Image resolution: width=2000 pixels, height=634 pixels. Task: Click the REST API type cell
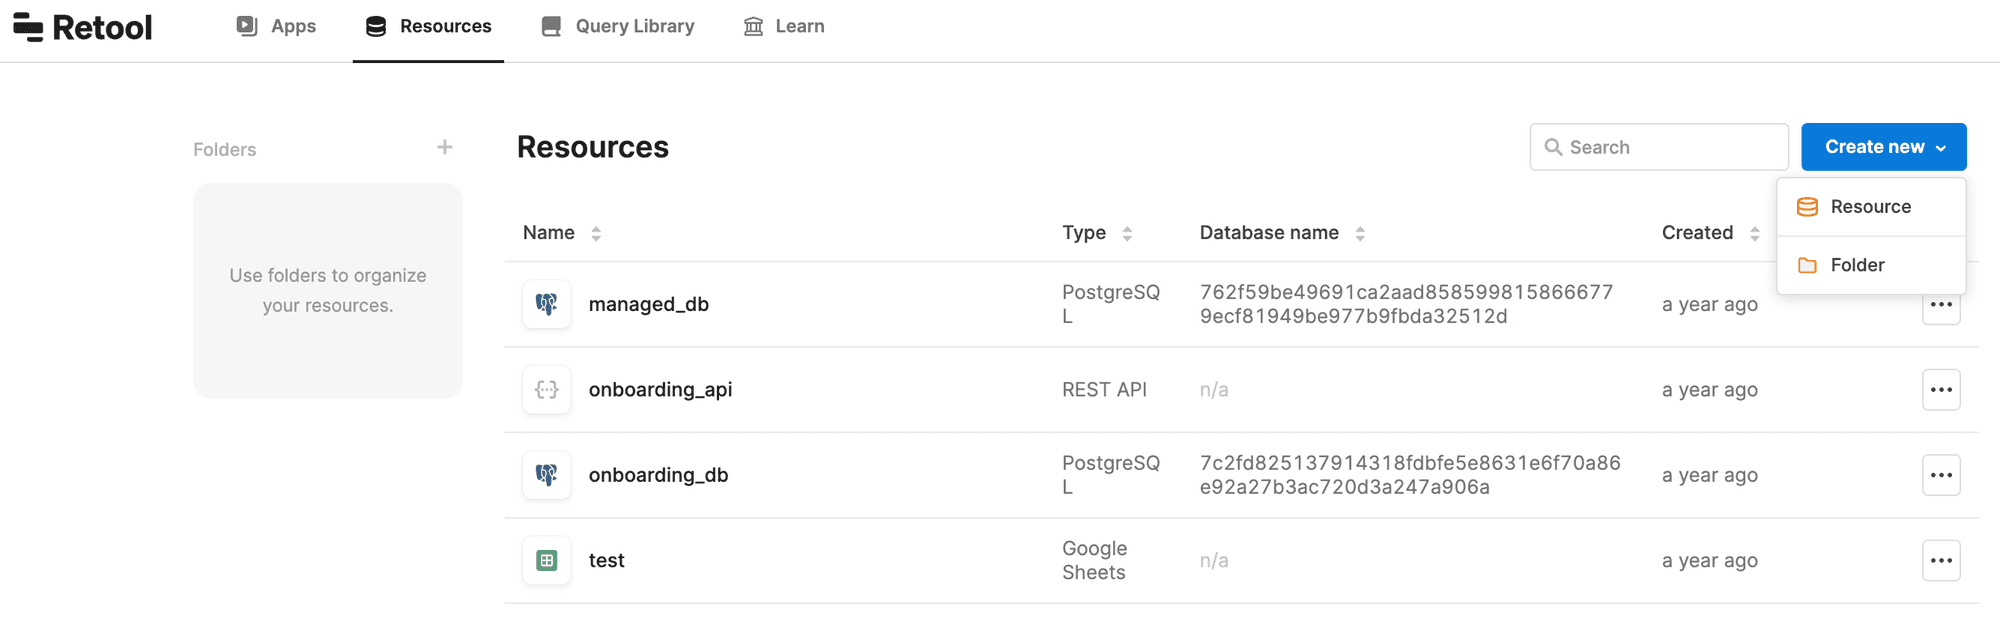pos(1104,390)
